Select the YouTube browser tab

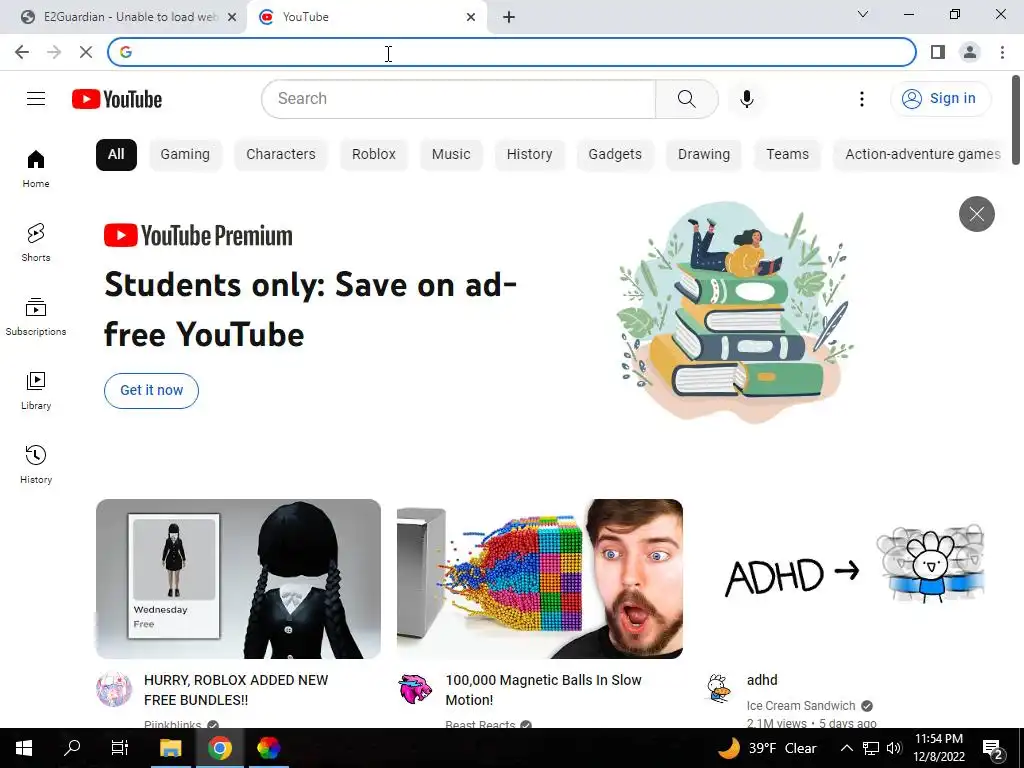(366, 17)
